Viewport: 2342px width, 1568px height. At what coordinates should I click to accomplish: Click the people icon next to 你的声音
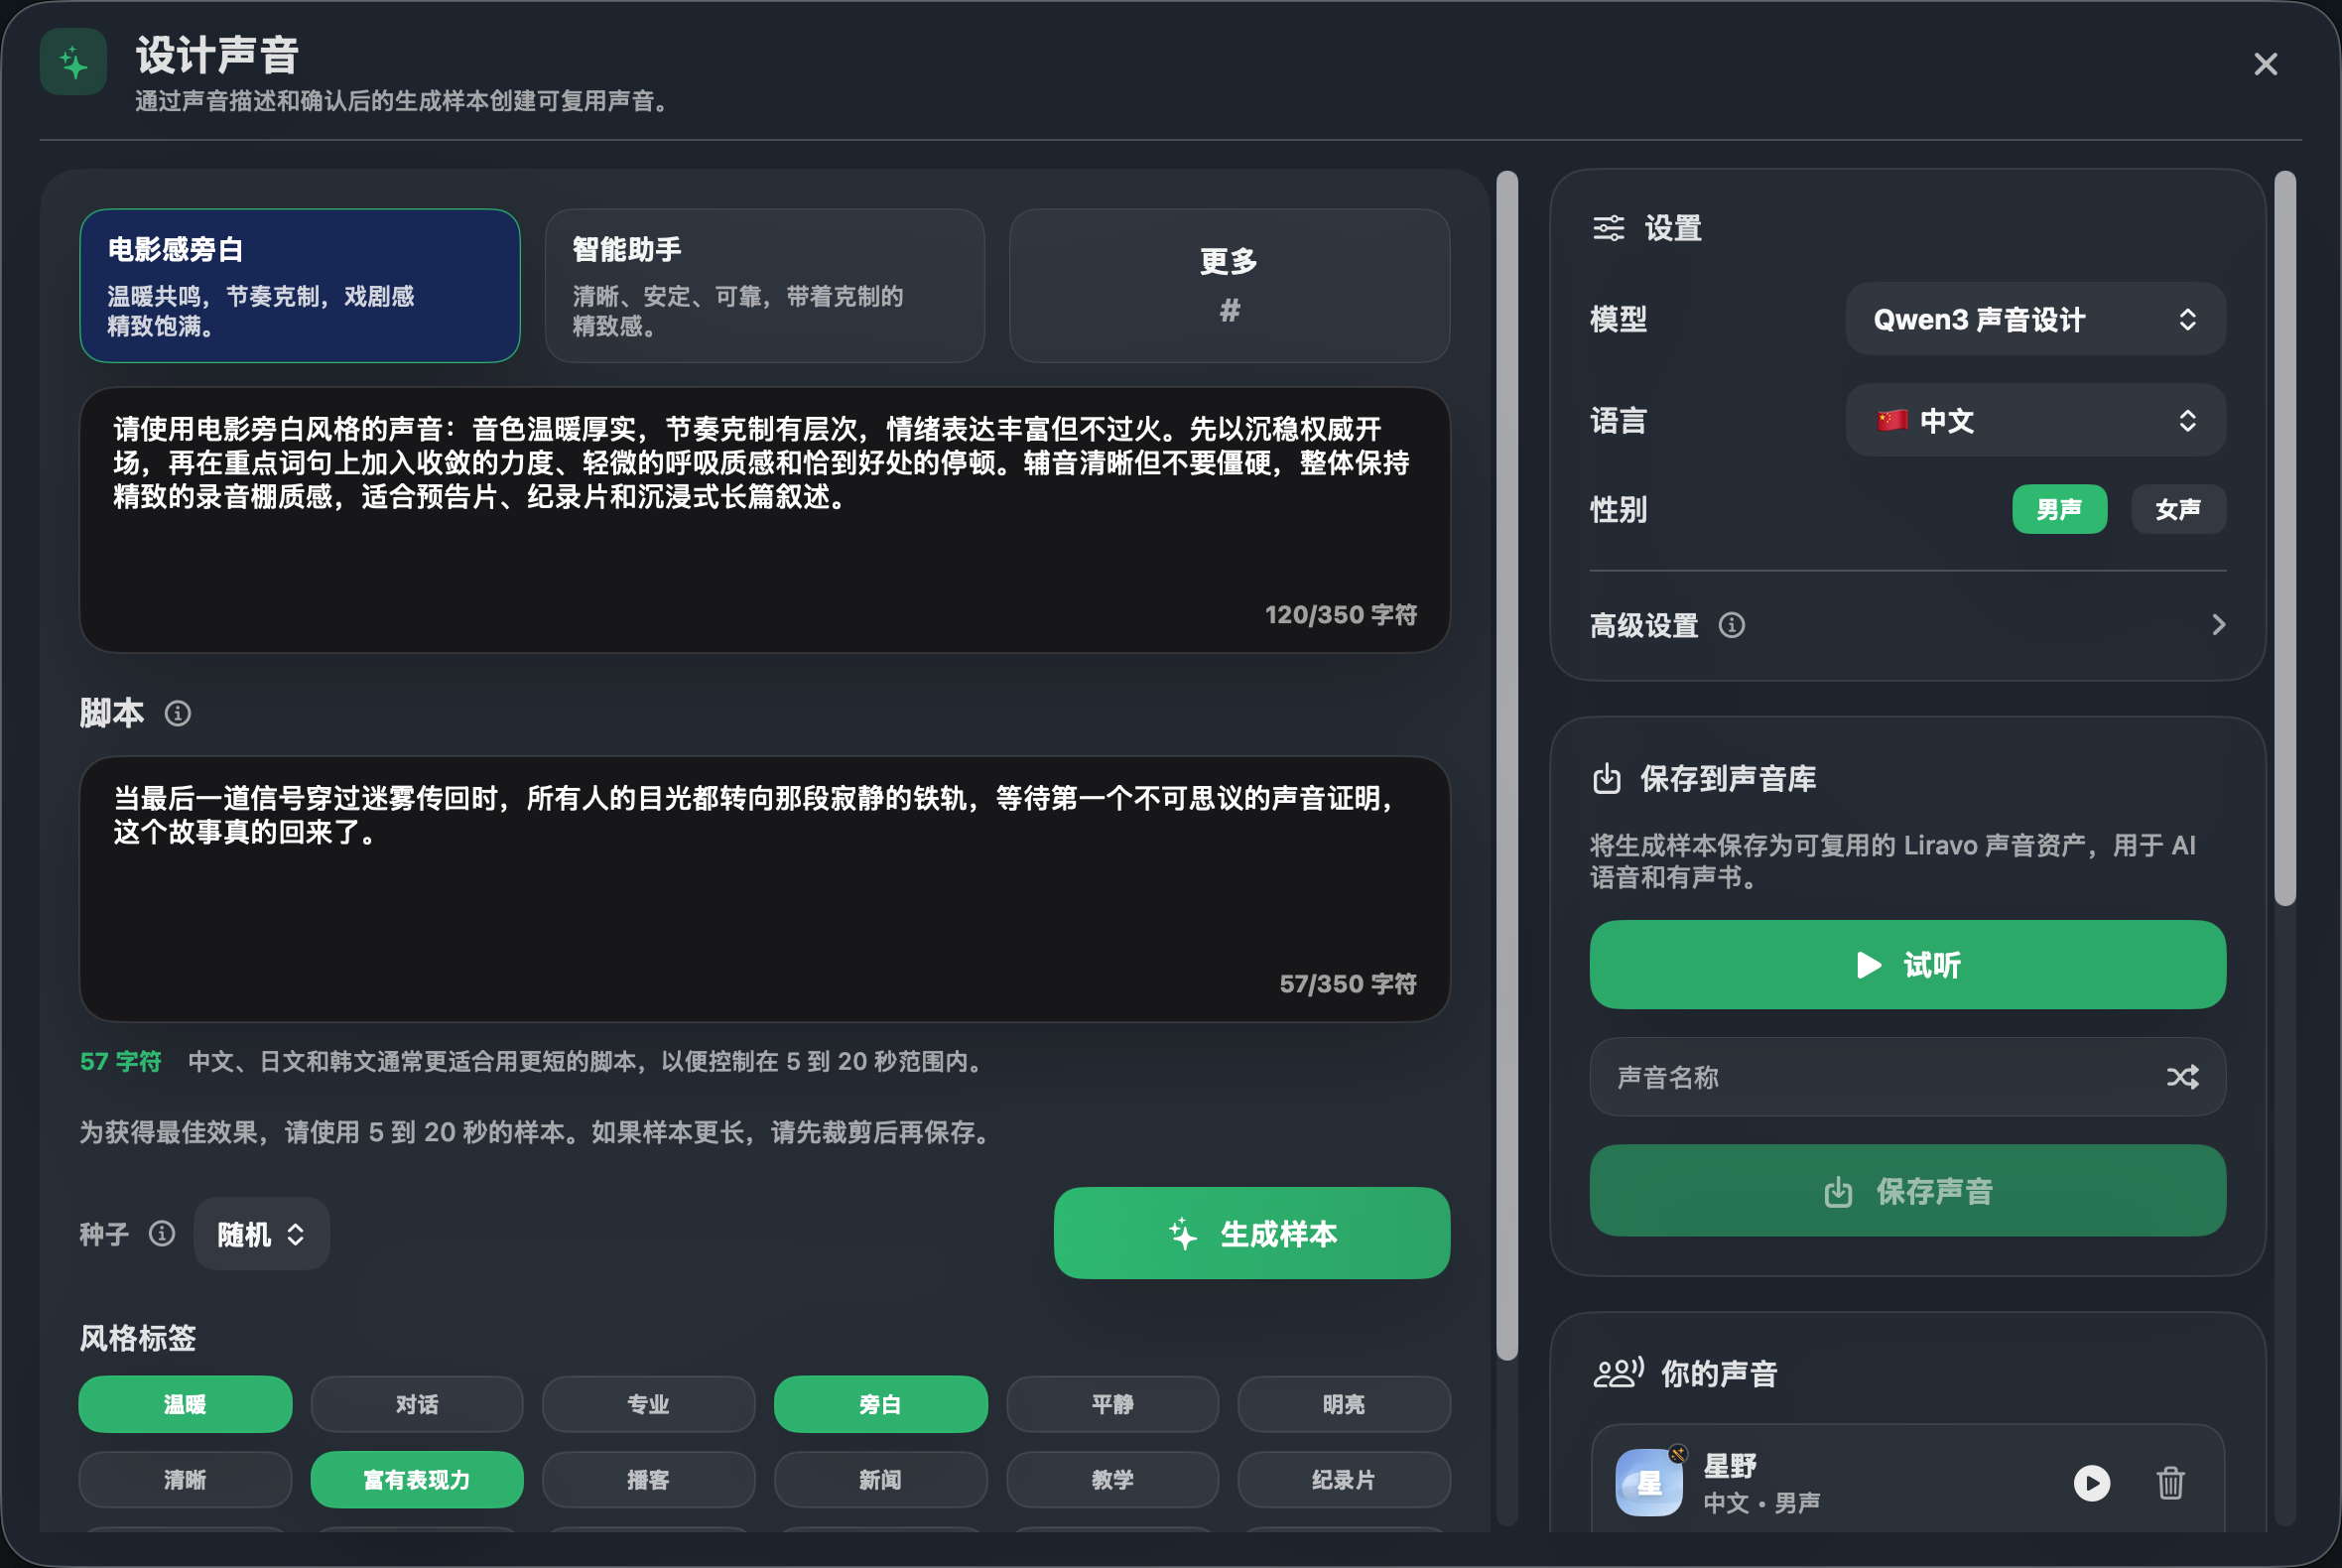pos(1618,1372)
